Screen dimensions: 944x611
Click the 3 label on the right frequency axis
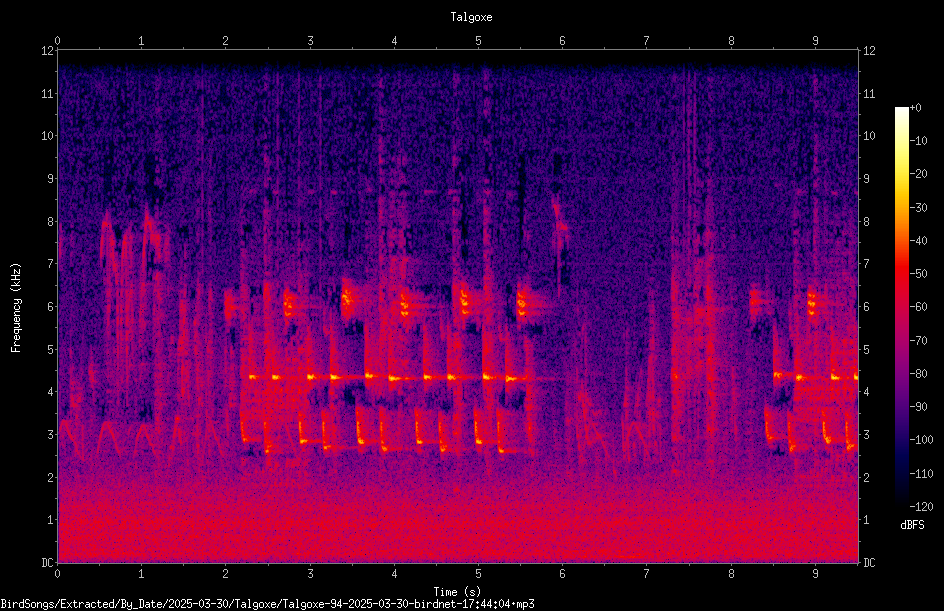pos(867,435)
